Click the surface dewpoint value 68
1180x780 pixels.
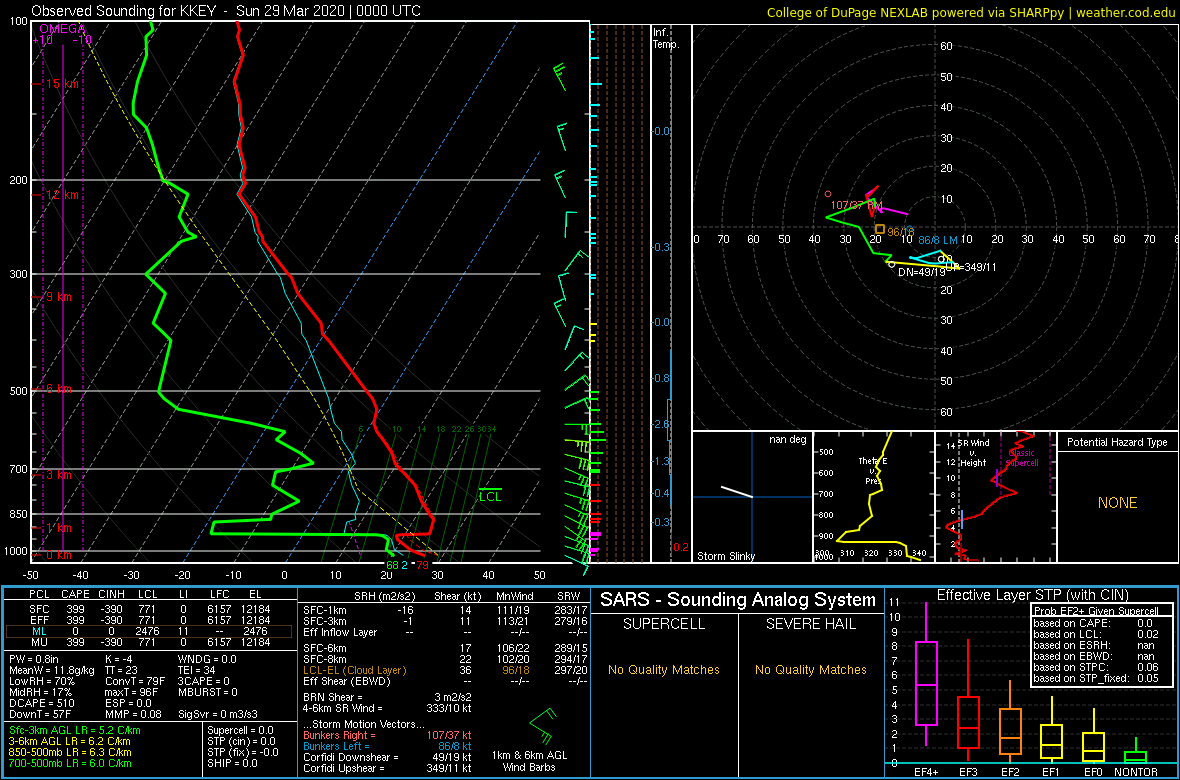(392, 565)
